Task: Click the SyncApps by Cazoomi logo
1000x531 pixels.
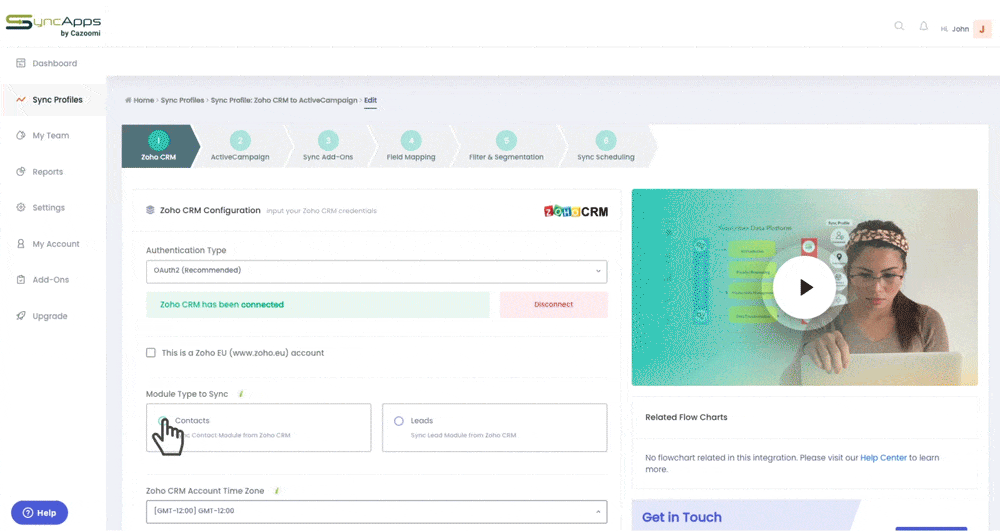Action: 54,25
